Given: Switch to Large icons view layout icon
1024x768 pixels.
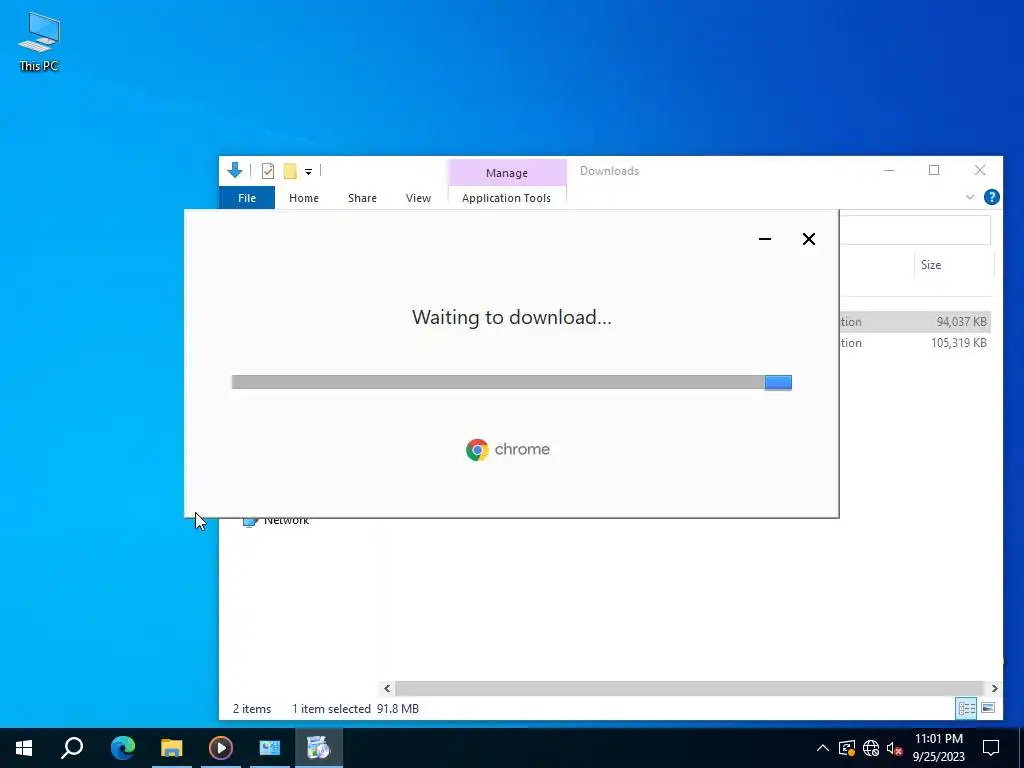Looking at the screenshot, I should [x=988, y=708].
